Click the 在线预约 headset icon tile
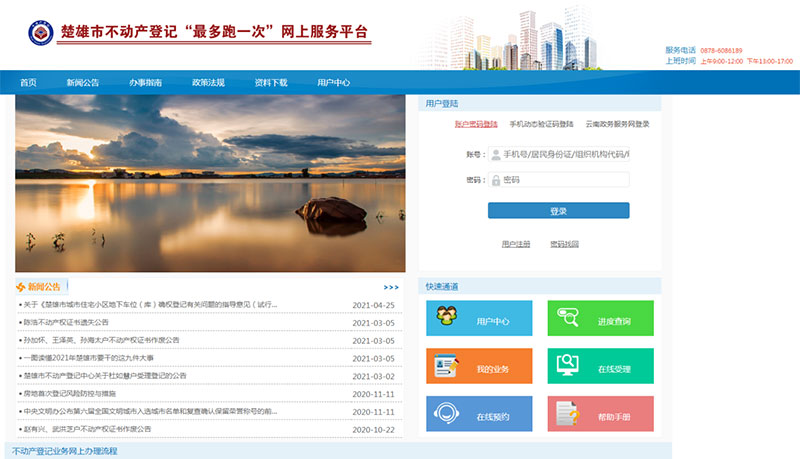The width and height of the screenshot is (800, 459). [445, 414]
